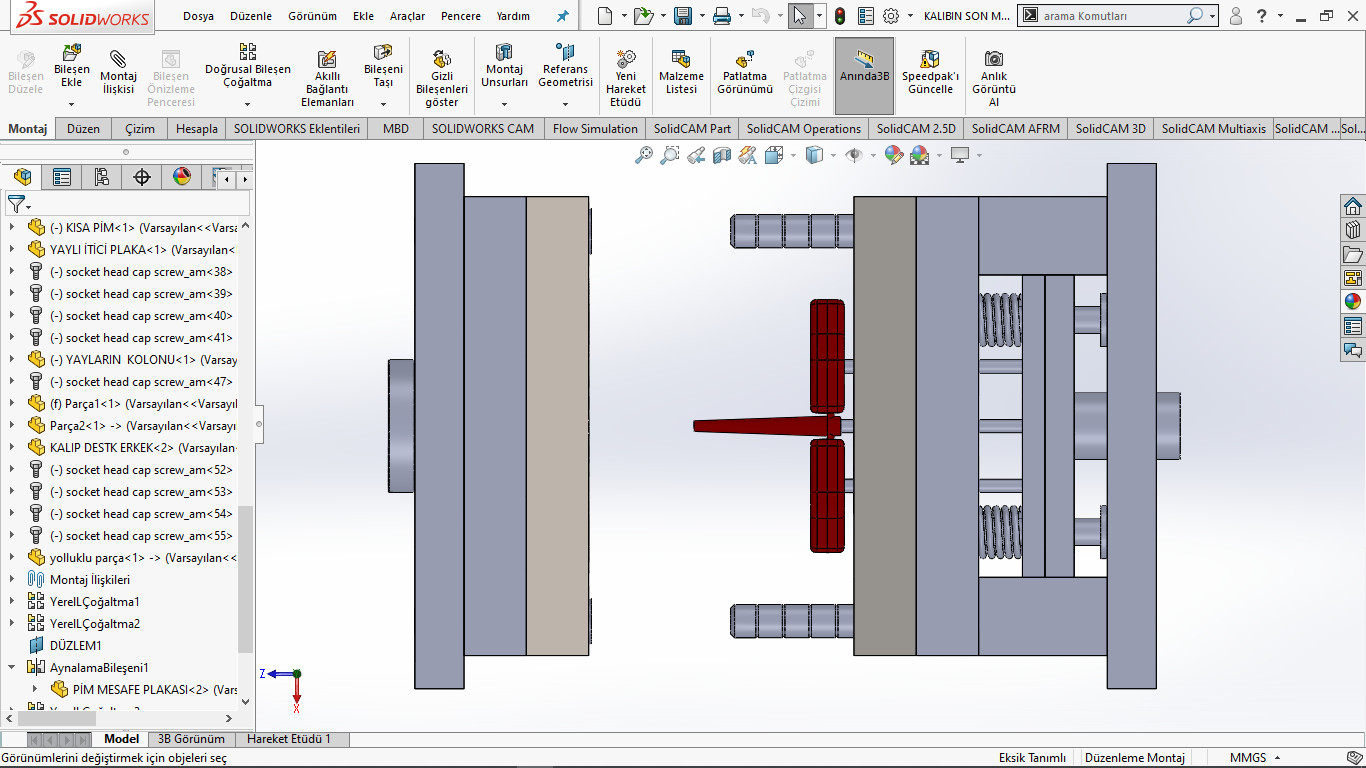
Task: Click the New document icon
Action: [x=604, y=16]
